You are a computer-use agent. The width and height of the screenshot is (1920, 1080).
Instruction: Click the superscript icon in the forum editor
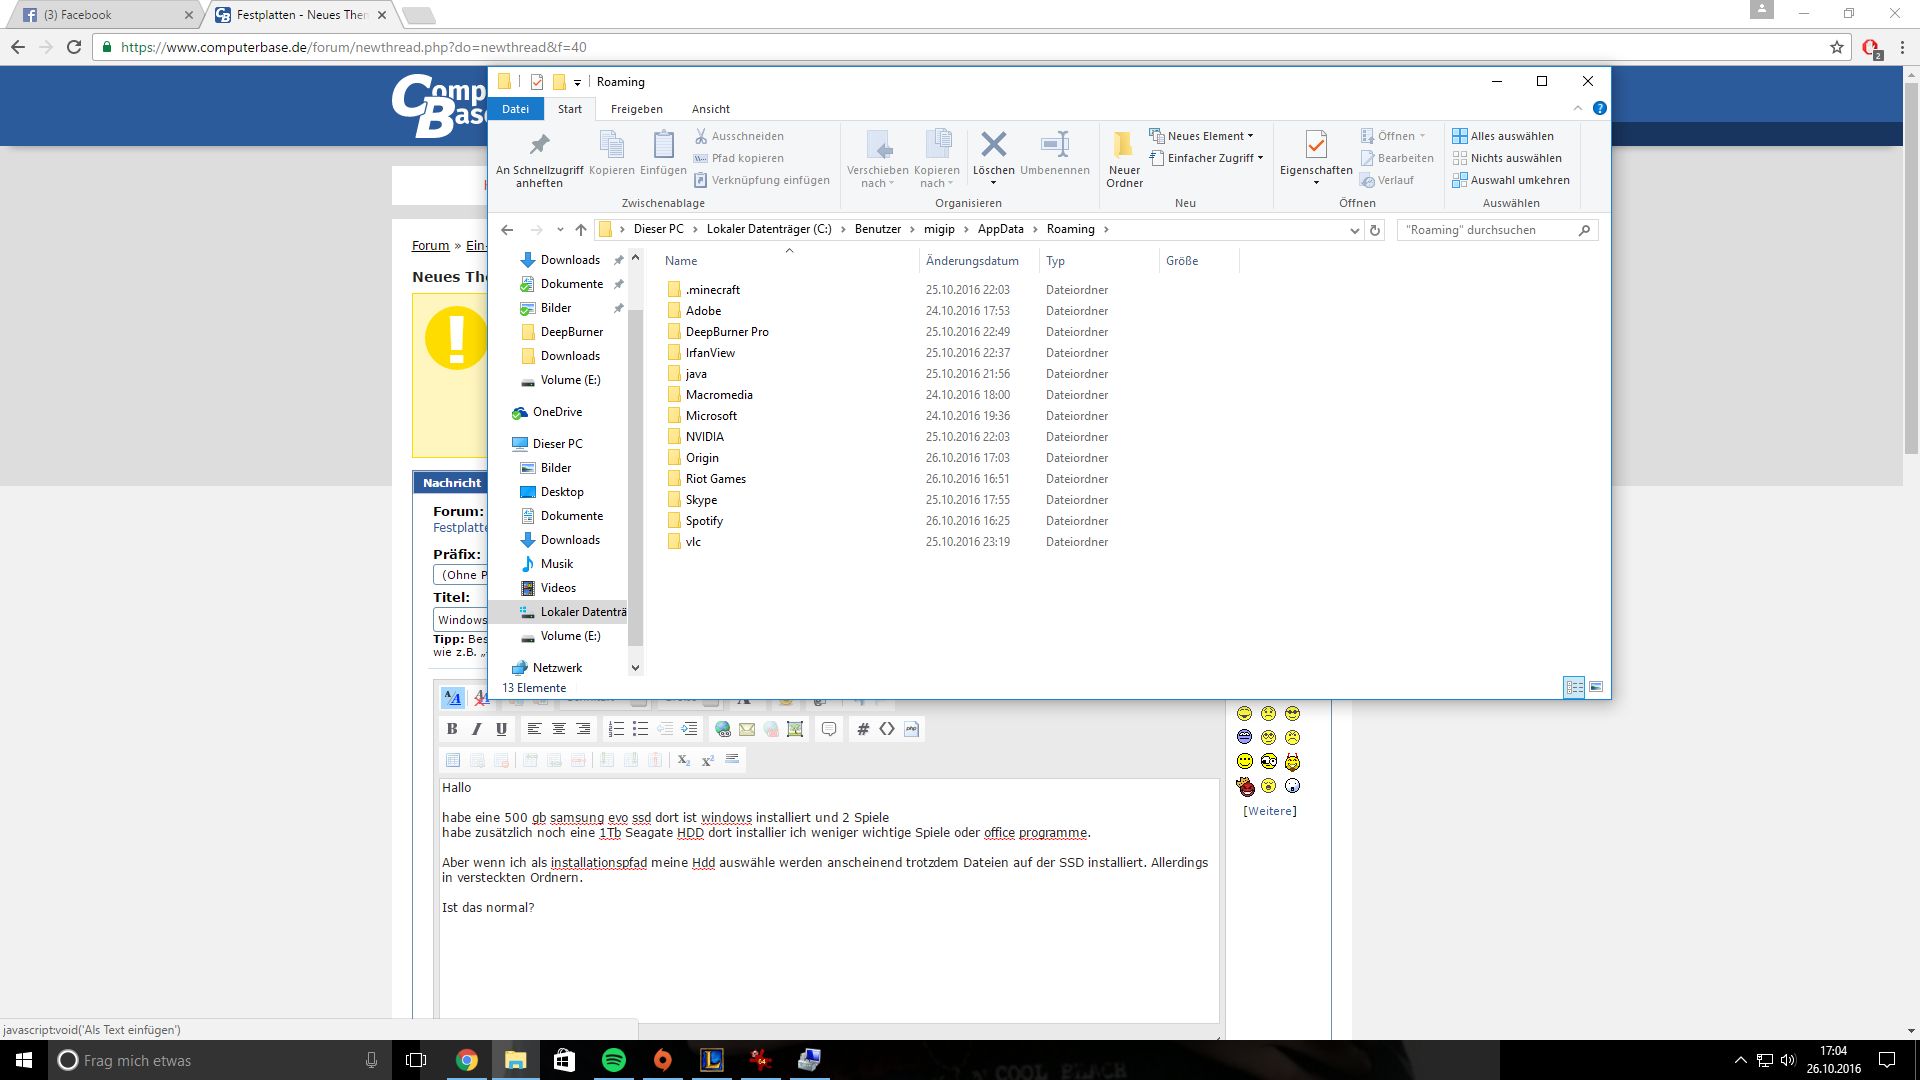pyautogui.click(x=708, y=760)
